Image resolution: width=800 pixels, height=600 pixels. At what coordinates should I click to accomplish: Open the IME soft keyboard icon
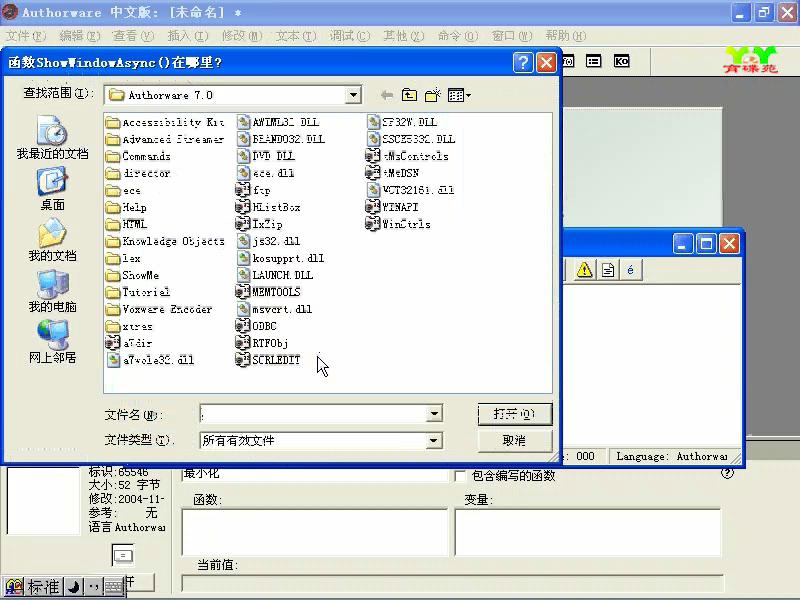[x=114, y=587]
